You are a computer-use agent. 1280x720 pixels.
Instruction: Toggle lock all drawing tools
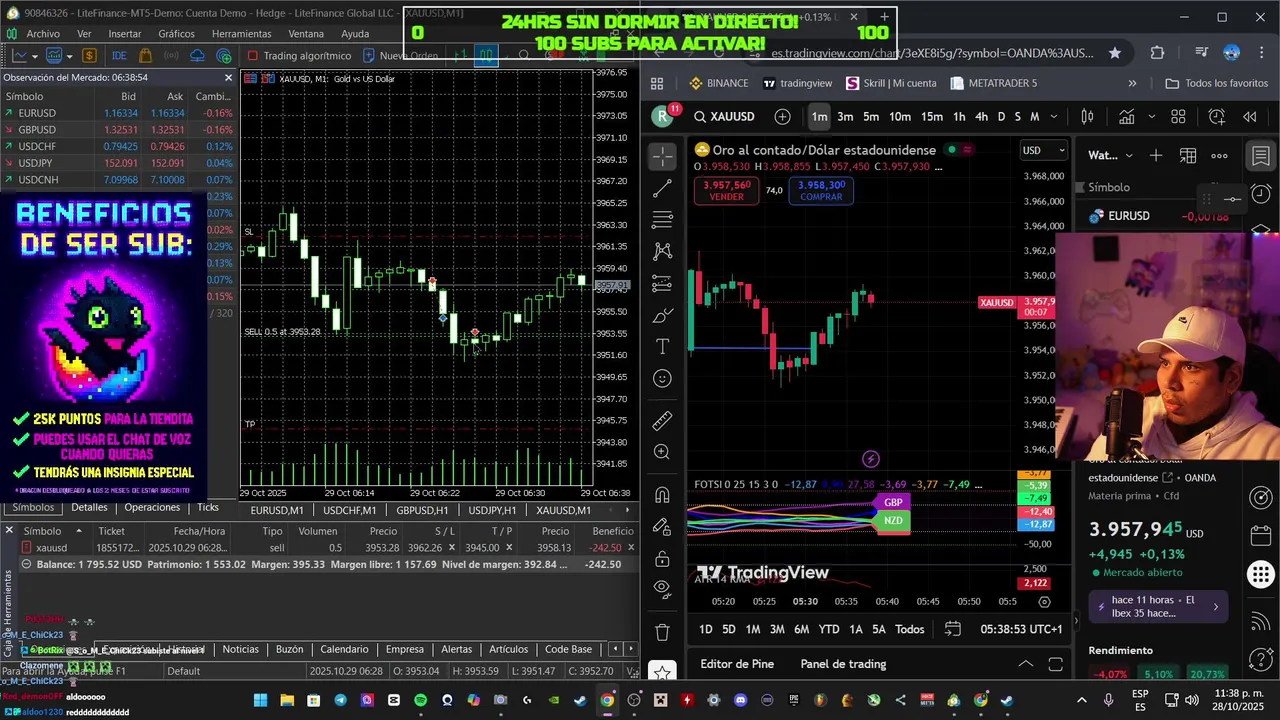click(662, 558)
